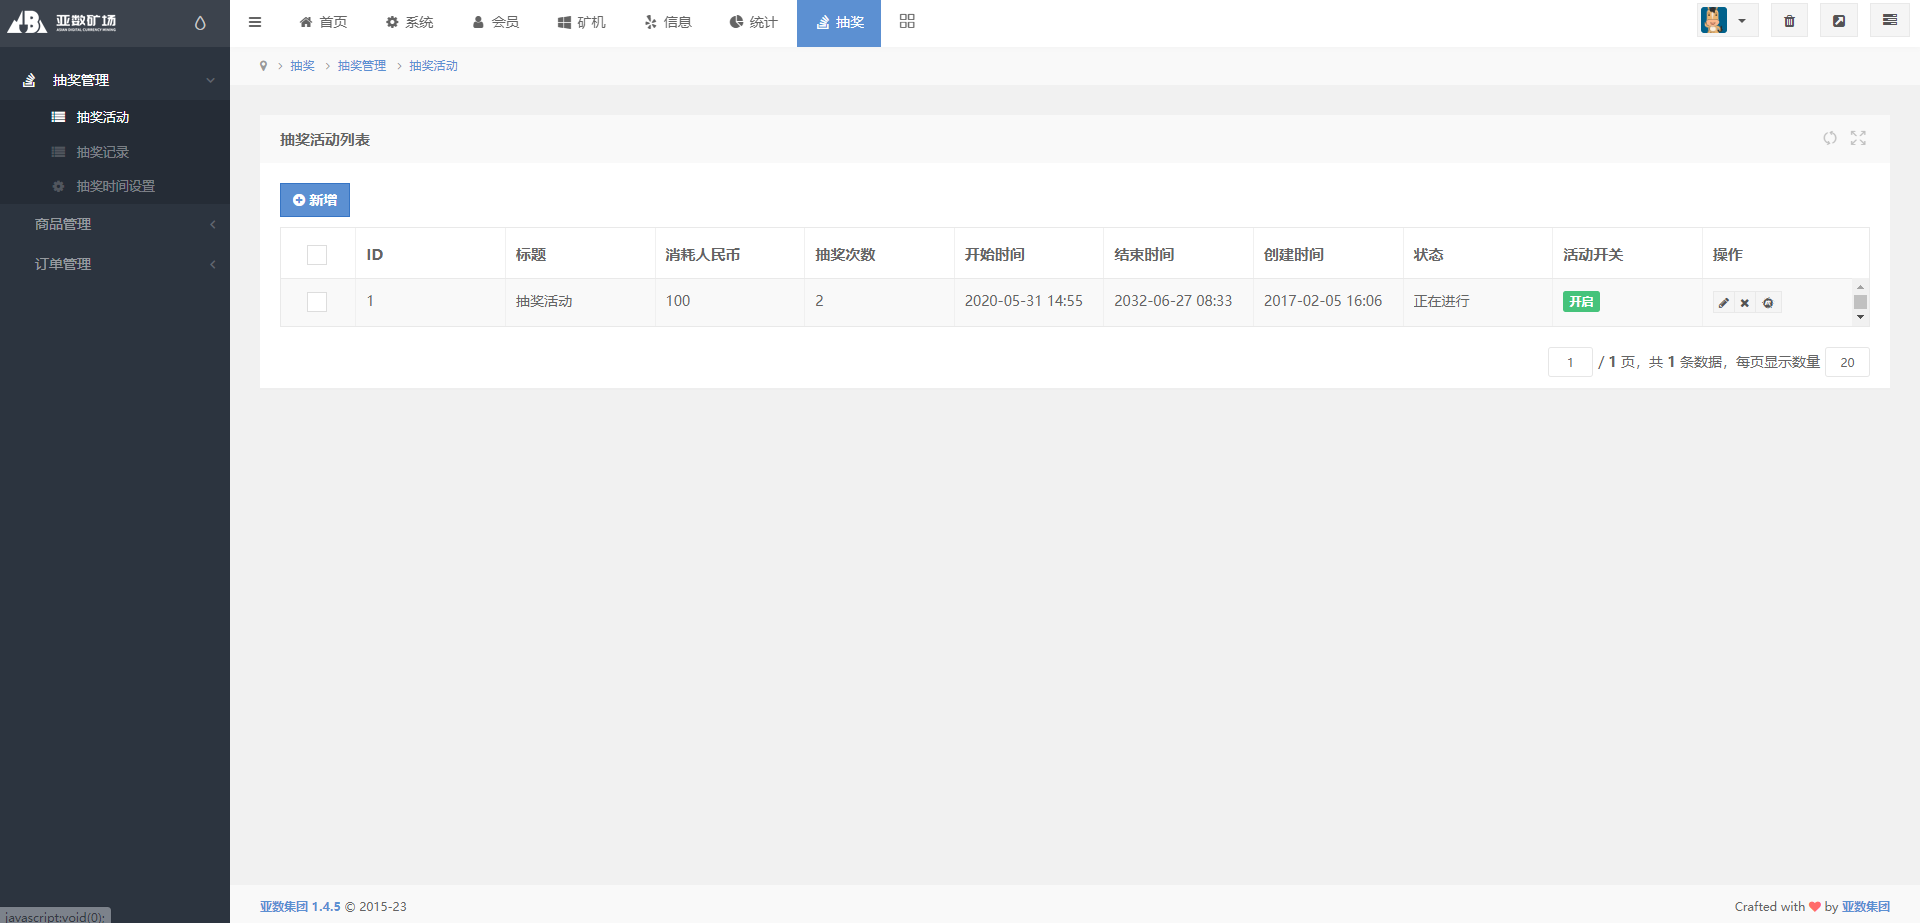Toggle the hamburger sidebar collapse icon
Screen dimensions: 1920x923
[x=255, y=22]
